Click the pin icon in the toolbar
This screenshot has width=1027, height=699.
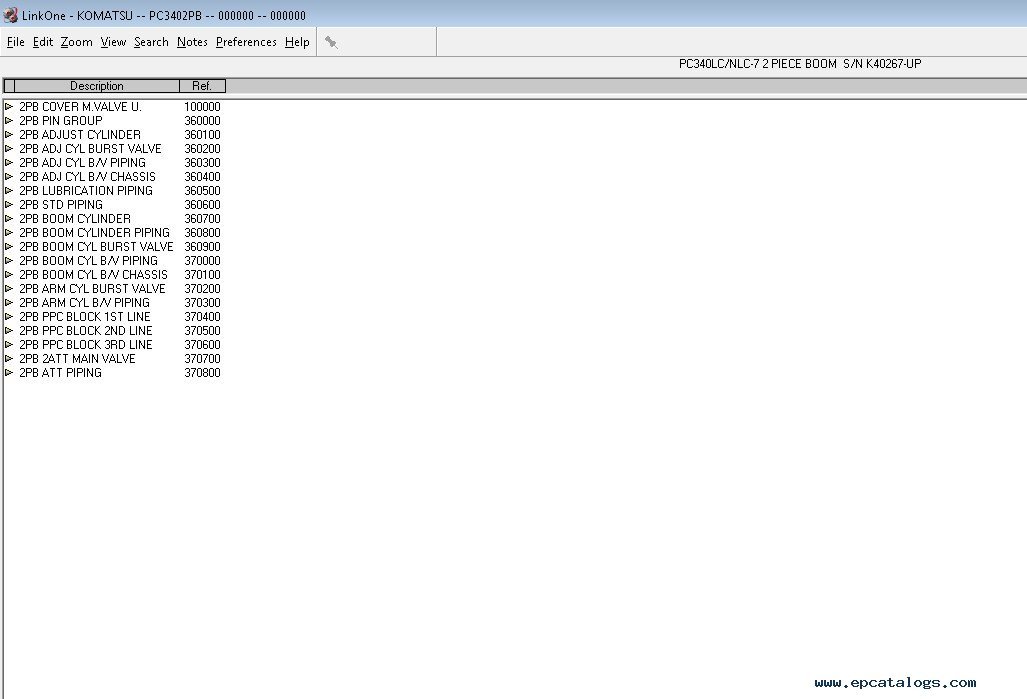(331, 43)
